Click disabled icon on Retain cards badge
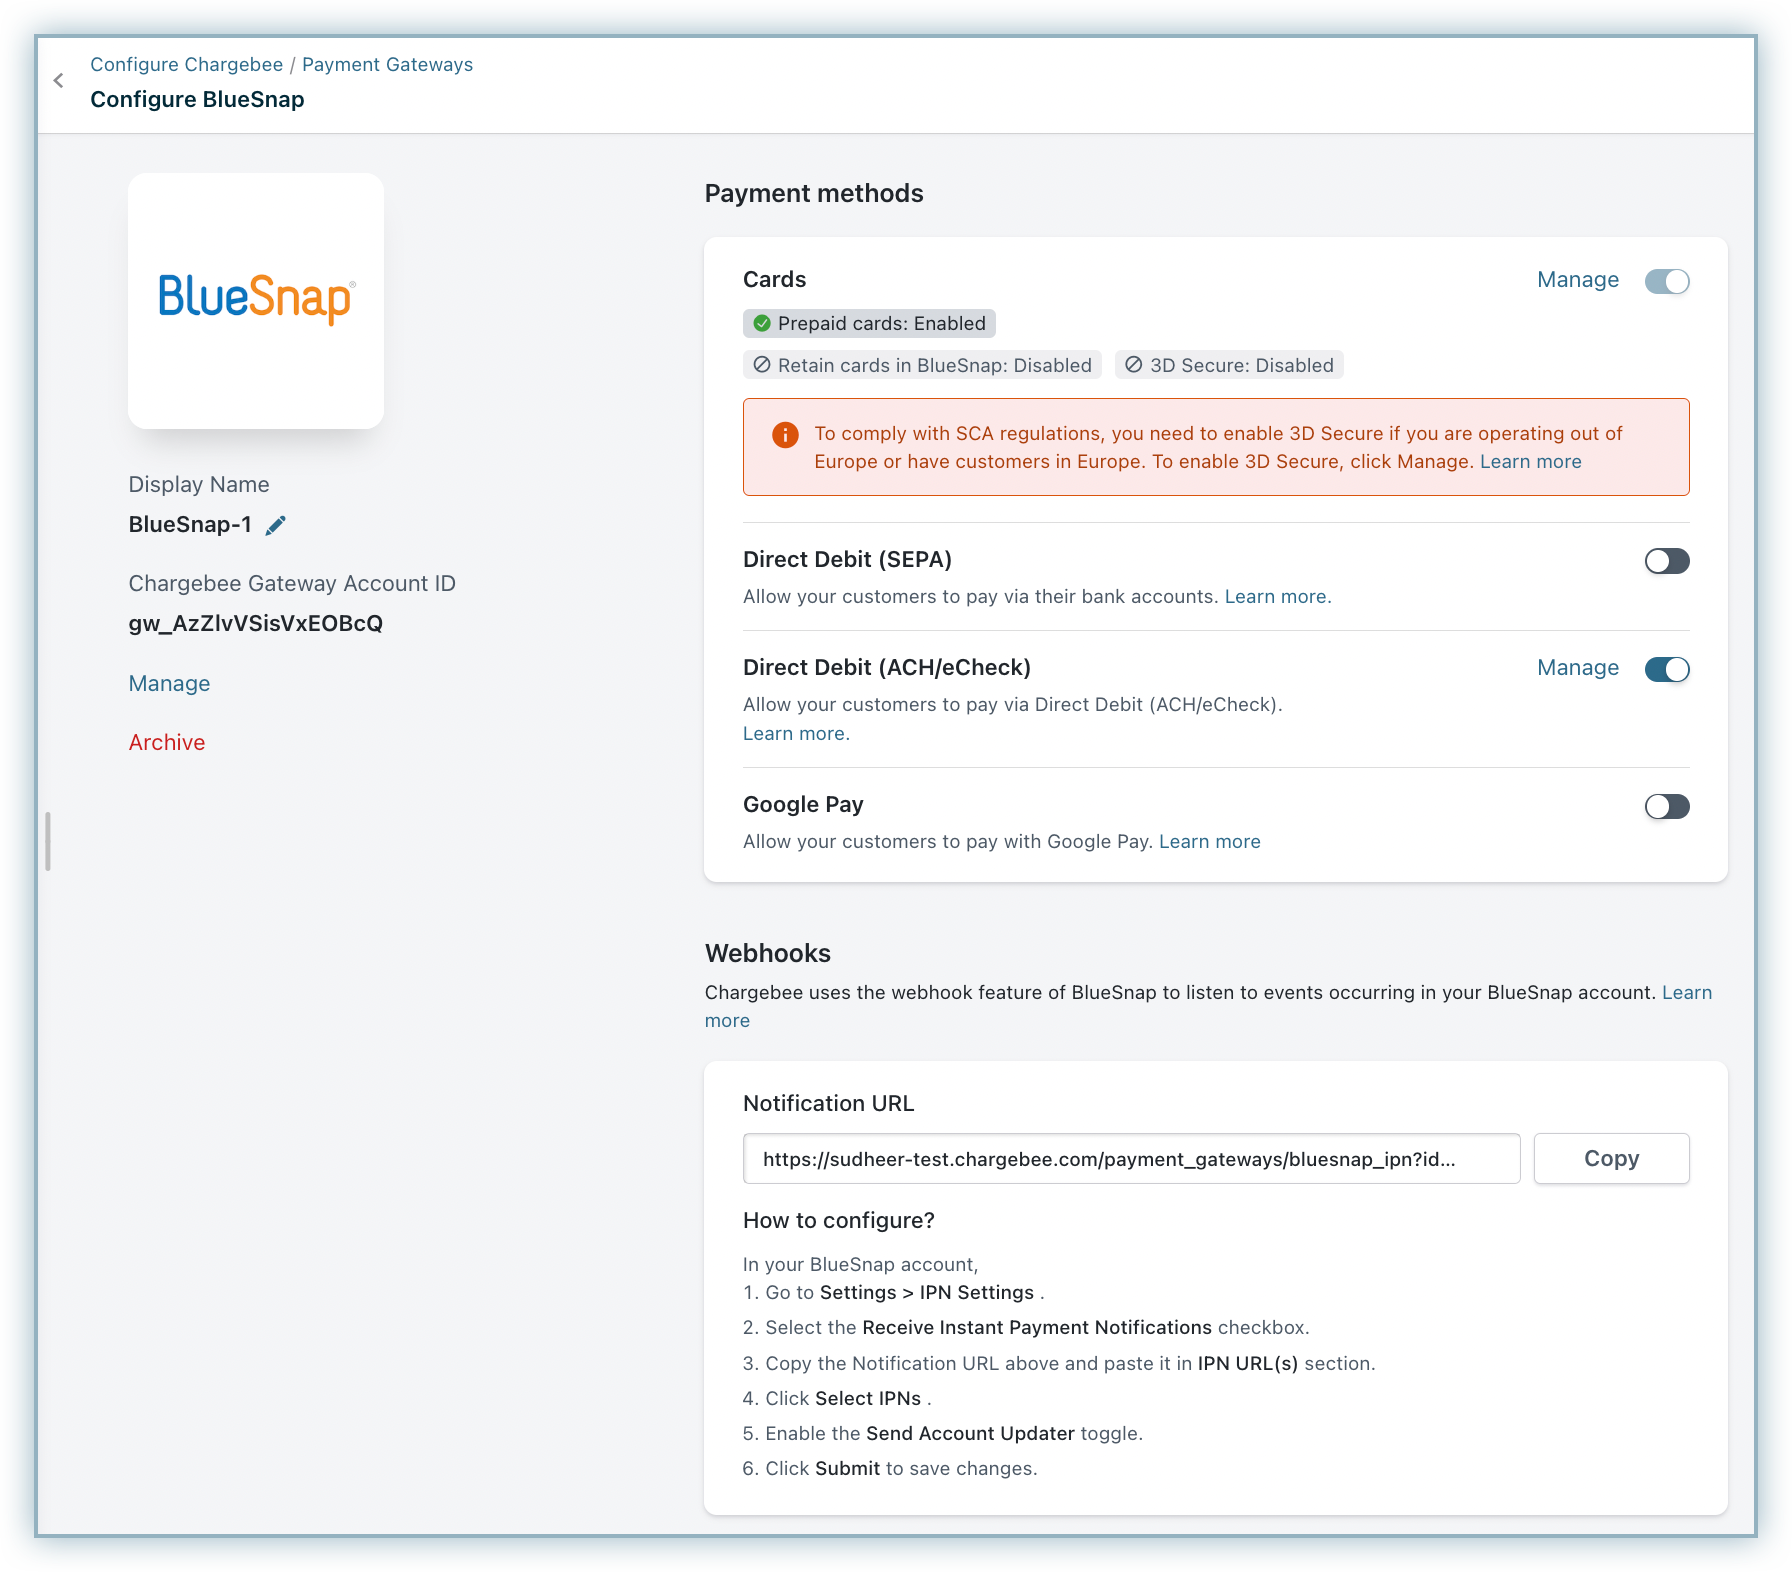 pos(762,365)
